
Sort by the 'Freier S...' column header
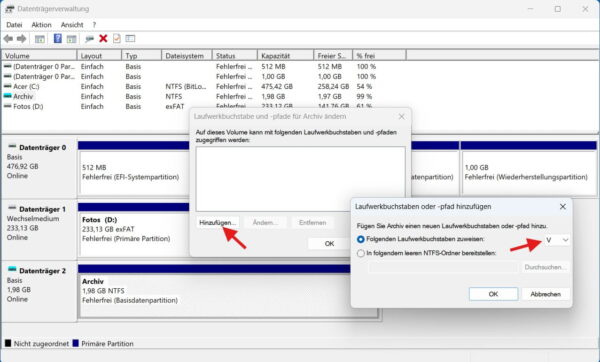click(333, 56)
